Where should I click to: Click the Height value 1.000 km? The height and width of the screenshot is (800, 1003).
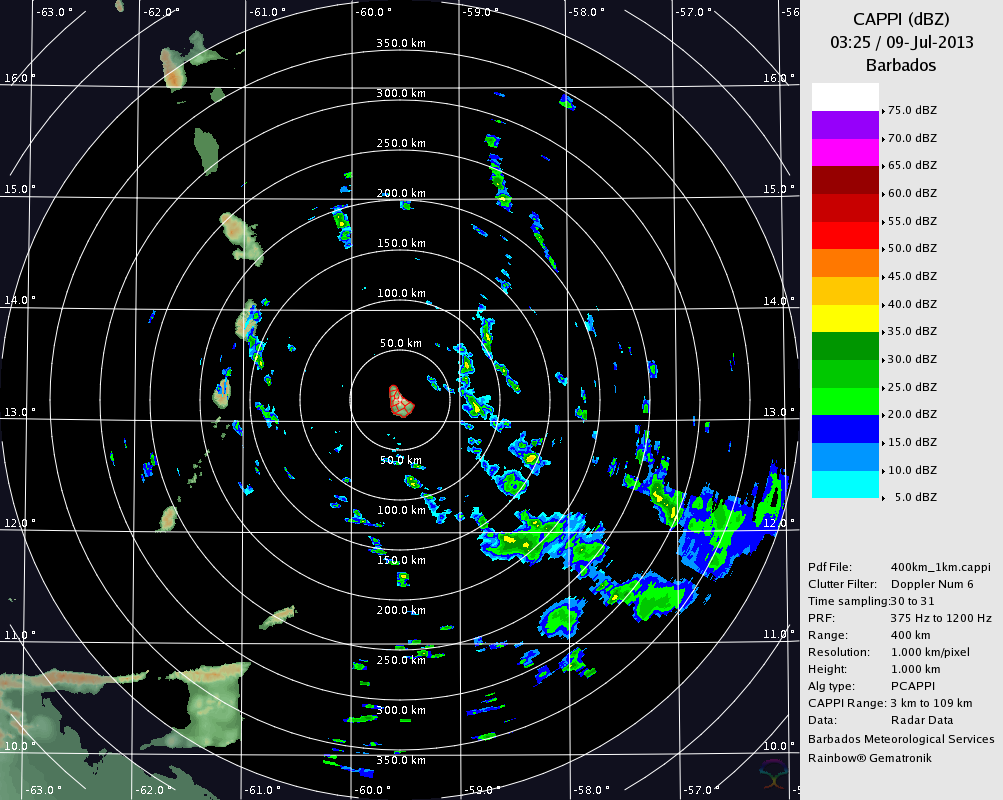click(x=916, y=669)
